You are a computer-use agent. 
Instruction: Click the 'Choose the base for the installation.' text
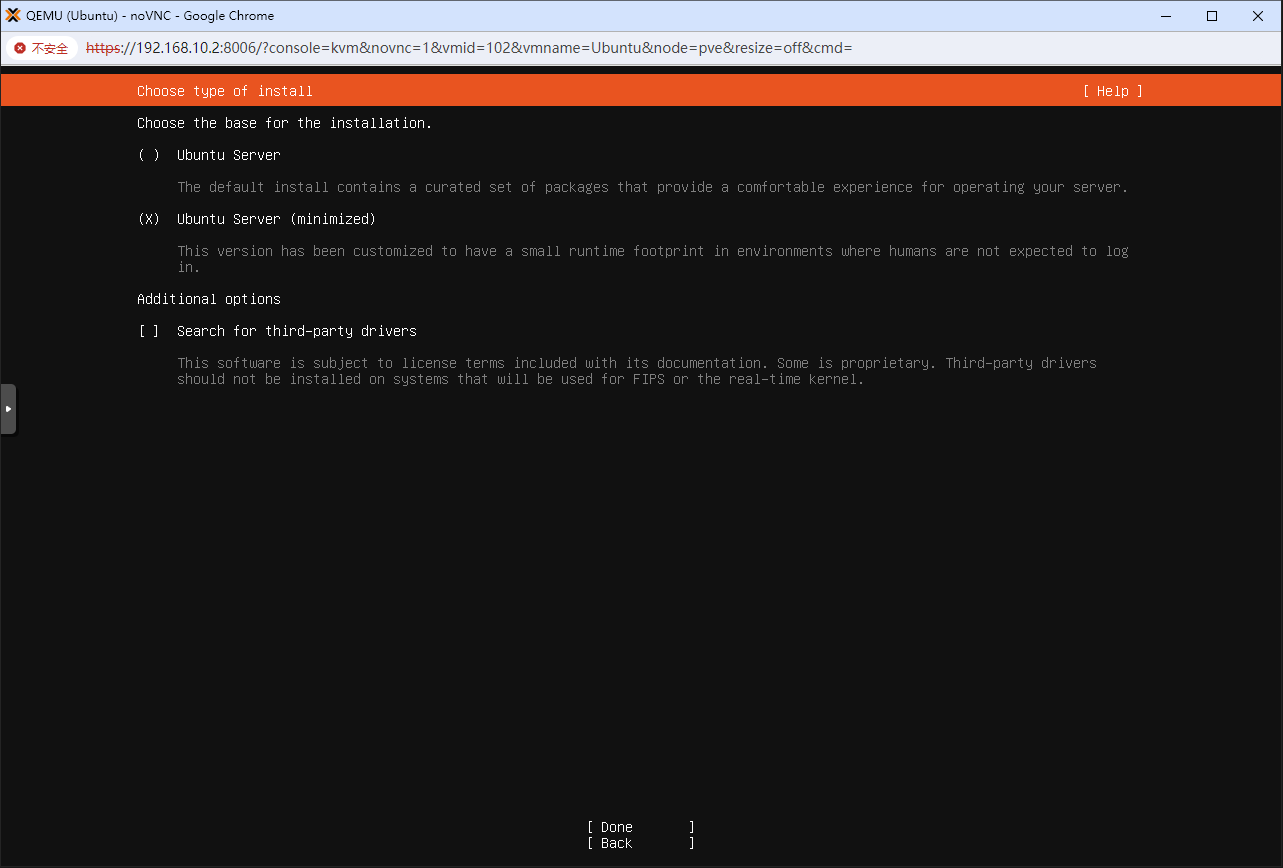pos(285,123)
